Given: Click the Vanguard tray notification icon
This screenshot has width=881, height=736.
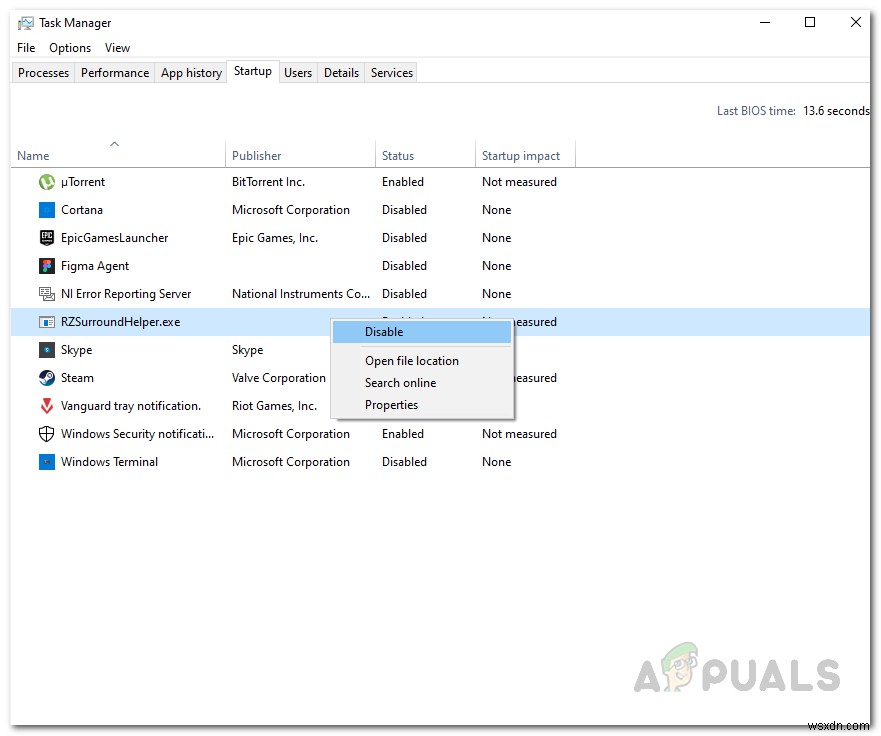Looking at the screenshot, I should click(44, 406).
